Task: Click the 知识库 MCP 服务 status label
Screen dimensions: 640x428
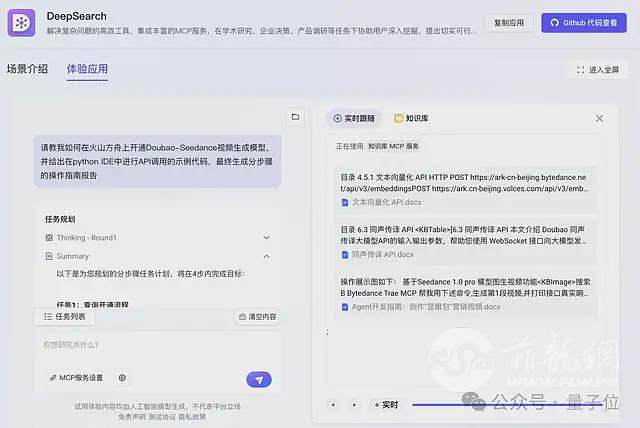Action: [x=393, y=146]
